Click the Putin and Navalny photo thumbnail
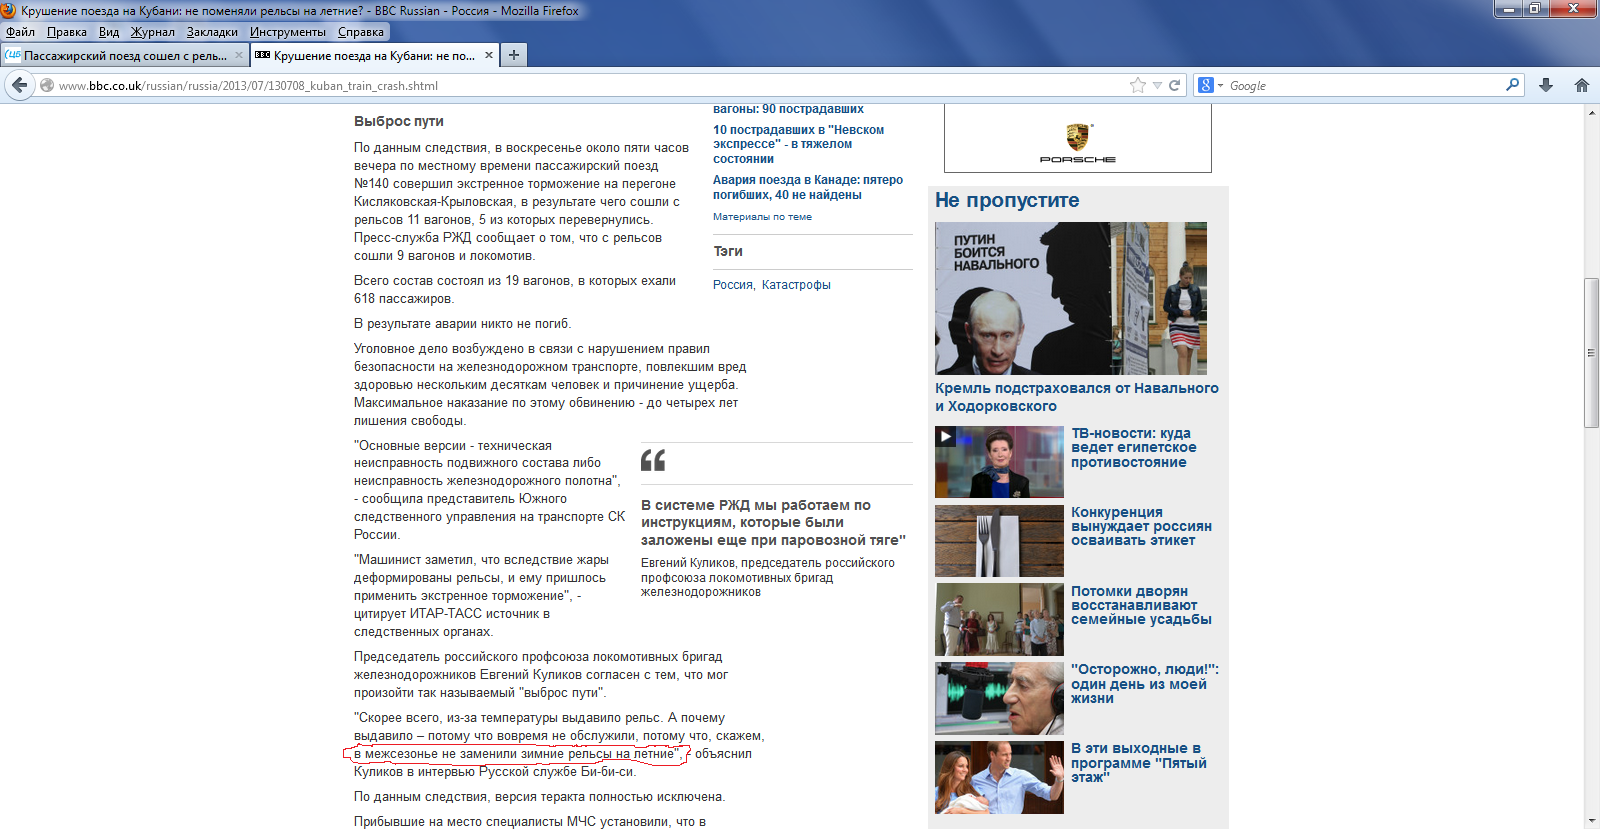This screenshot has width=1600, height=829. 1070,298
